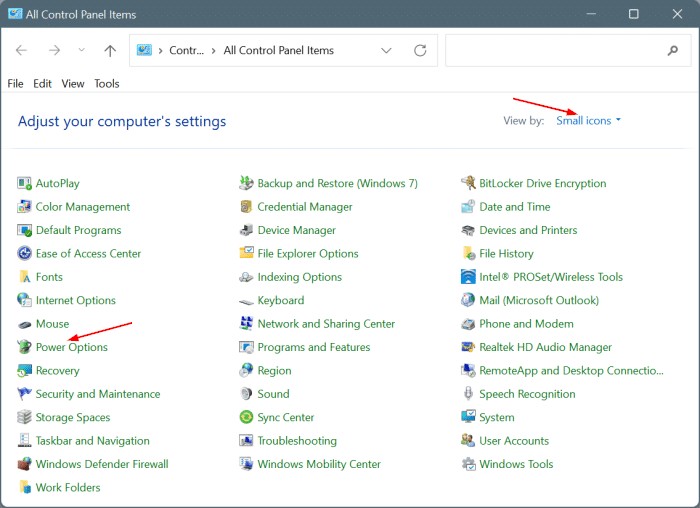
Task: Click the search magnifier button
Action: pyautogui.click(x=673, y=50)
